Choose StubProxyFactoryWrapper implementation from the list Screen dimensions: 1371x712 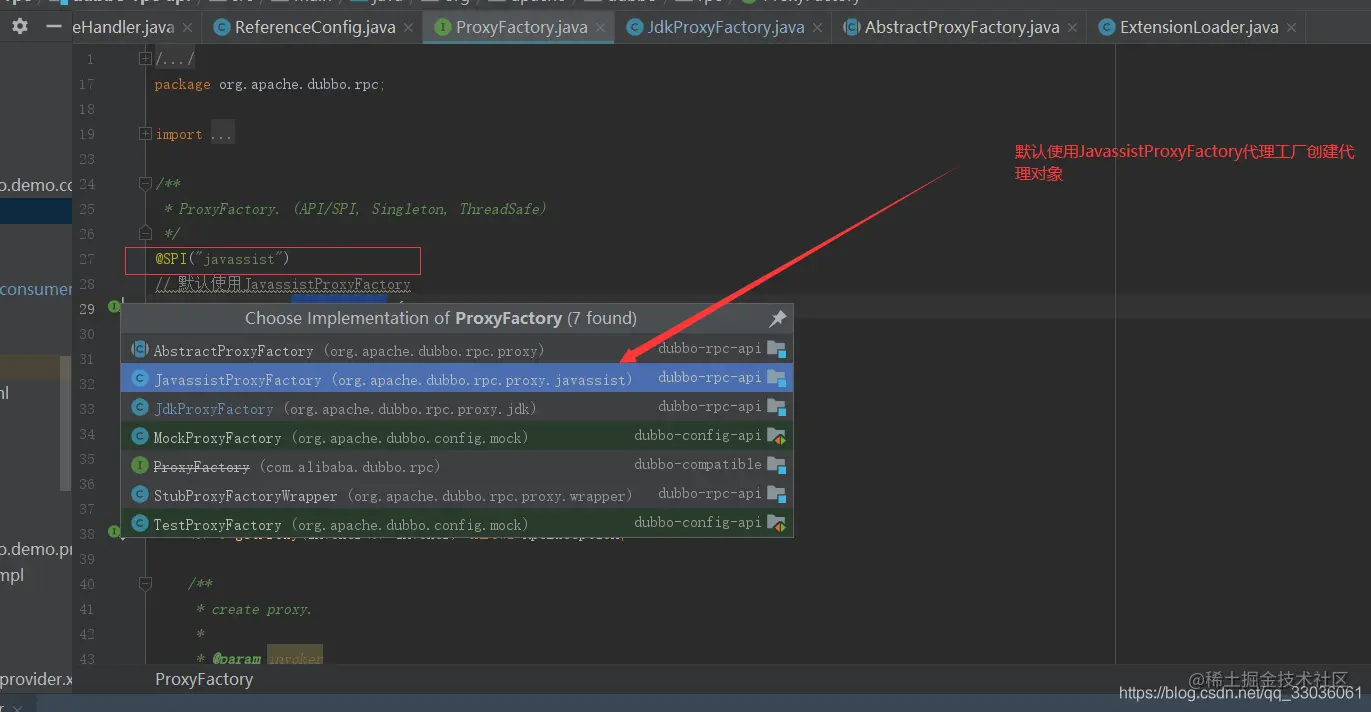click(x=457, y=495)
